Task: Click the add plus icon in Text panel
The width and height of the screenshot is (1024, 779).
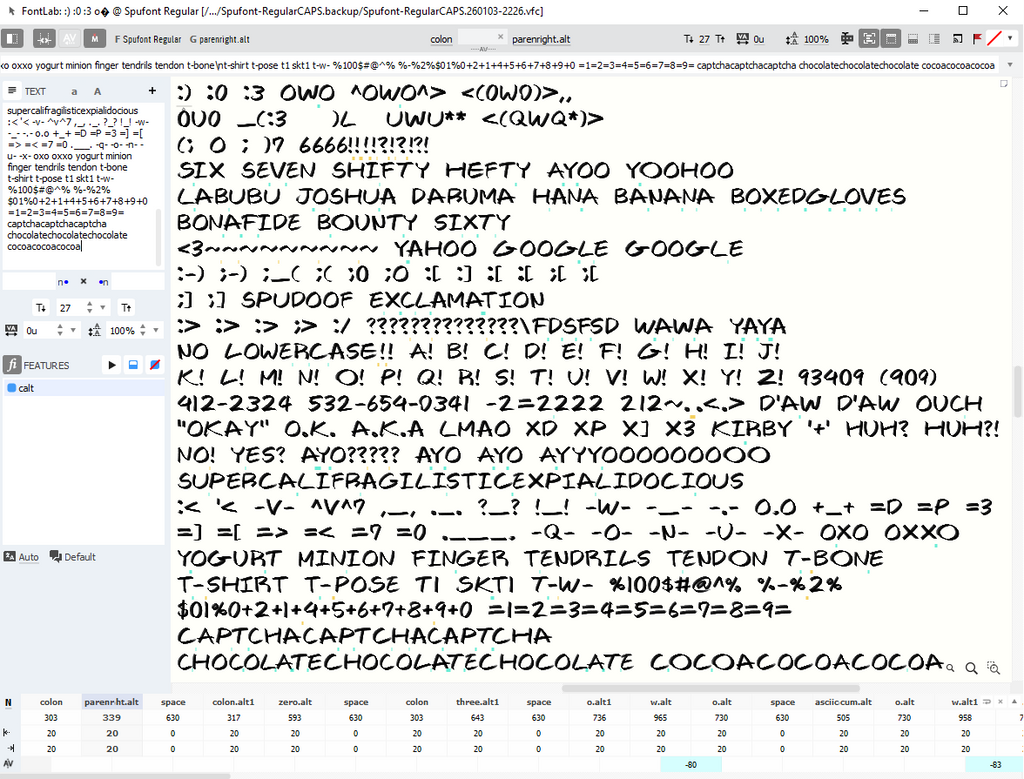Action: 153,90
